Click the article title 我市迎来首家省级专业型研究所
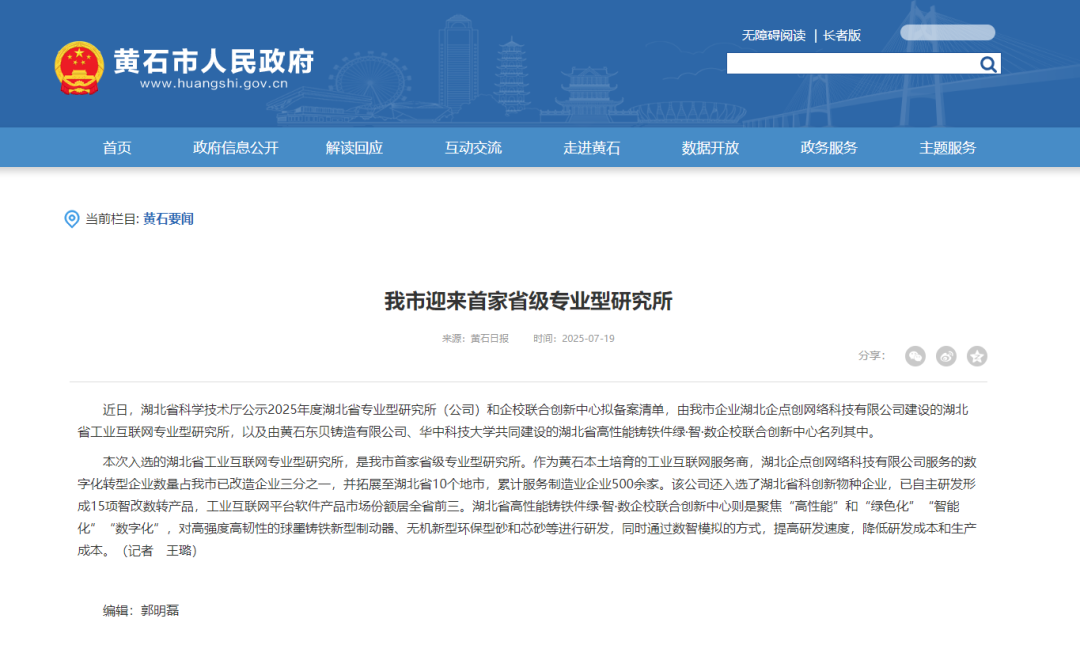The width and height of the screenshot is (1080, 668). tap(528, 301)
